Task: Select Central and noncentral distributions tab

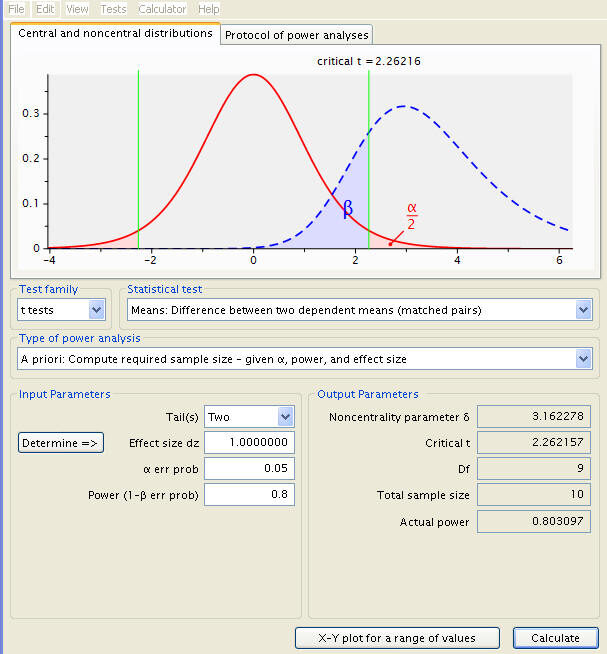Action: [115, 33]
